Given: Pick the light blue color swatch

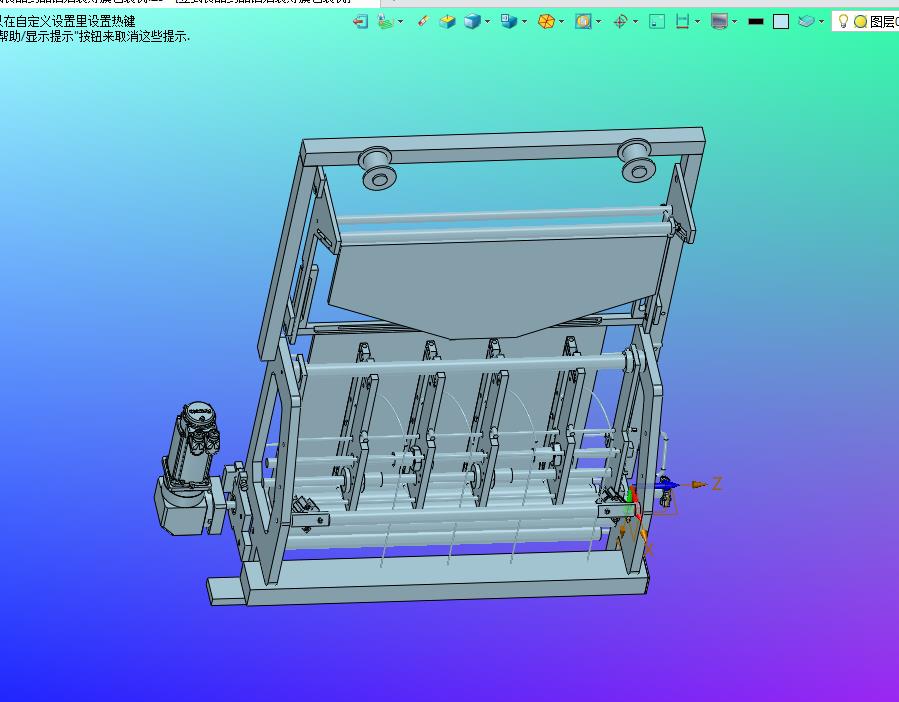Looking at the screenshot, I should pyautogui.click(x=781, y=22).
